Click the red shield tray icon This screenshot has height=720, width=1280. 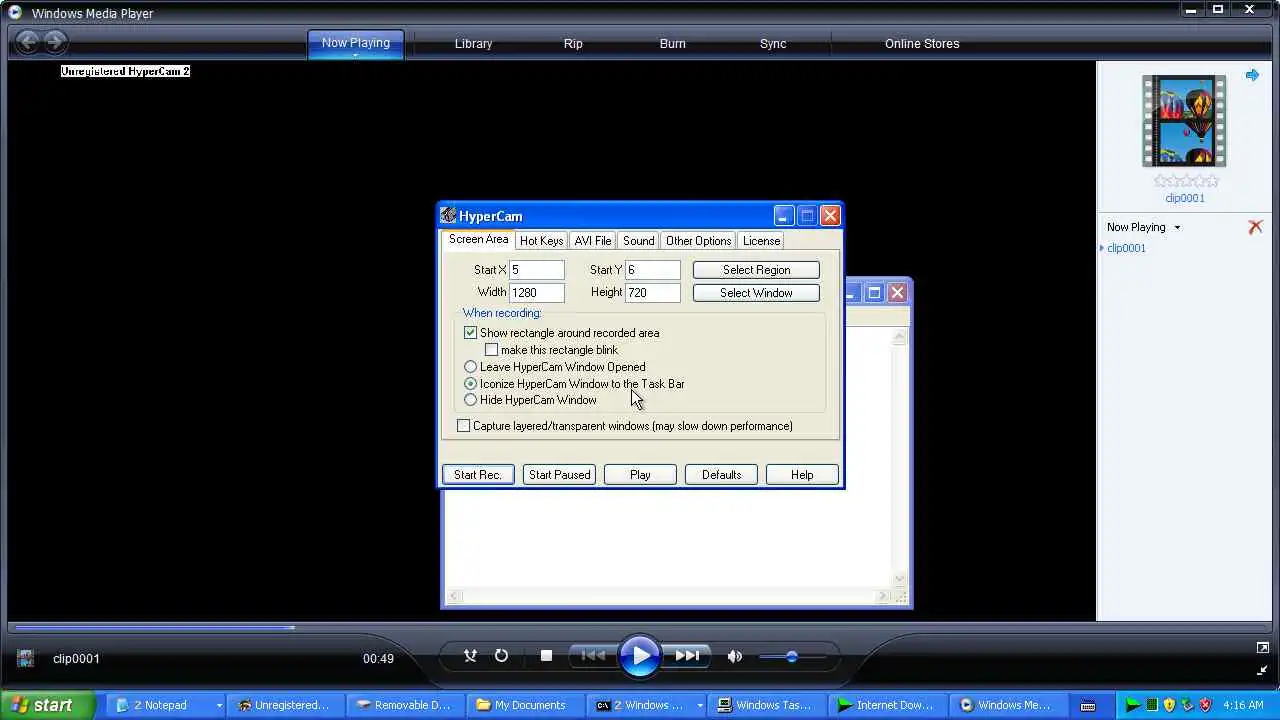[x=1205, y=705]
